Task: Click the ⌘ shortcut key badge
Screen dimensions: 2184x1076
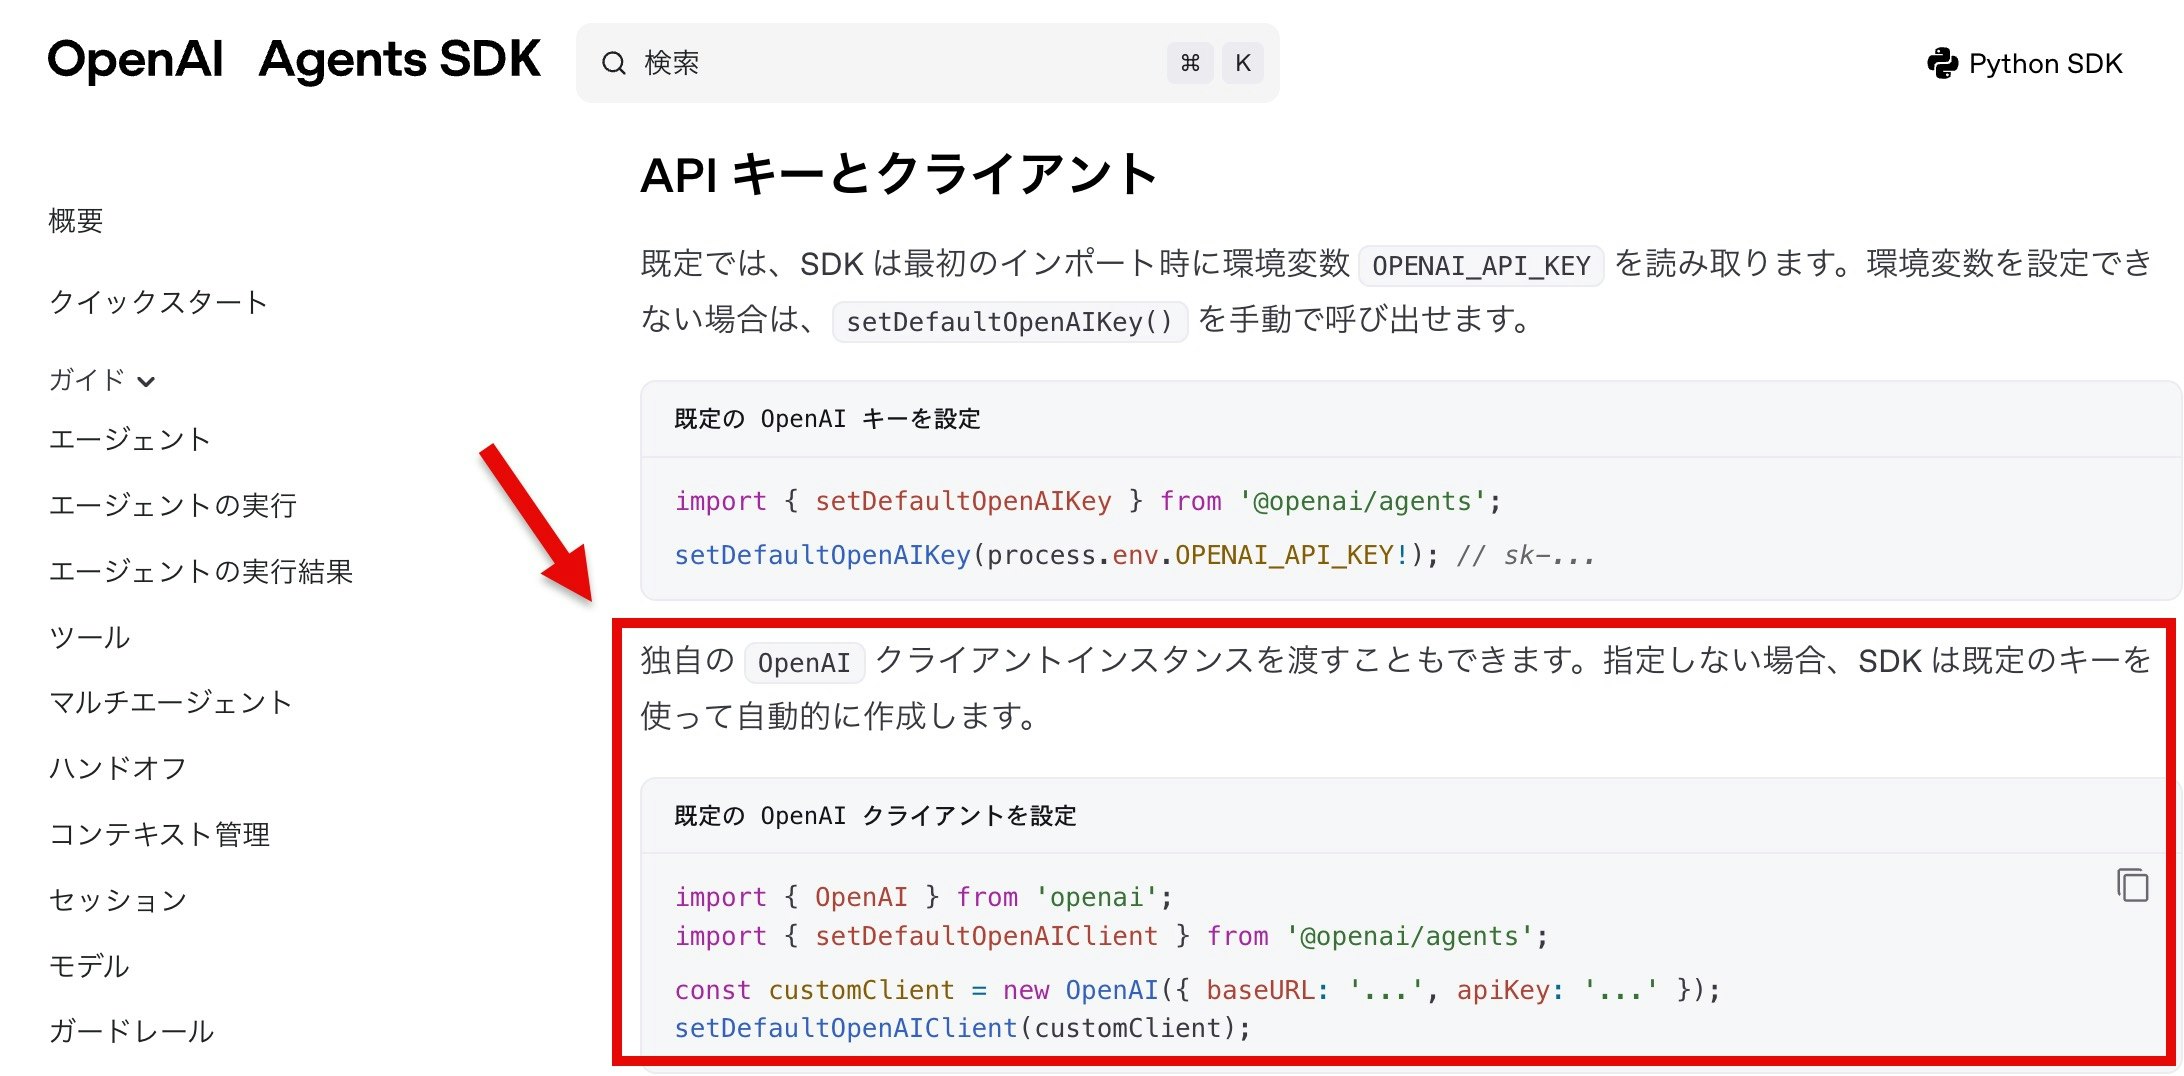Action: pyautogui.click(x=1190, y=63)
